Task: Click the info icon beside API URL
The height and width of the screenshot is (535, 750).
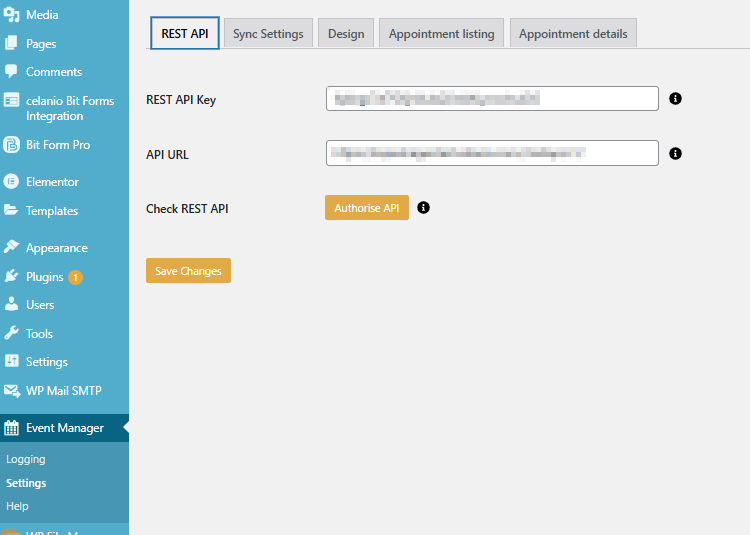Action: 675,154
